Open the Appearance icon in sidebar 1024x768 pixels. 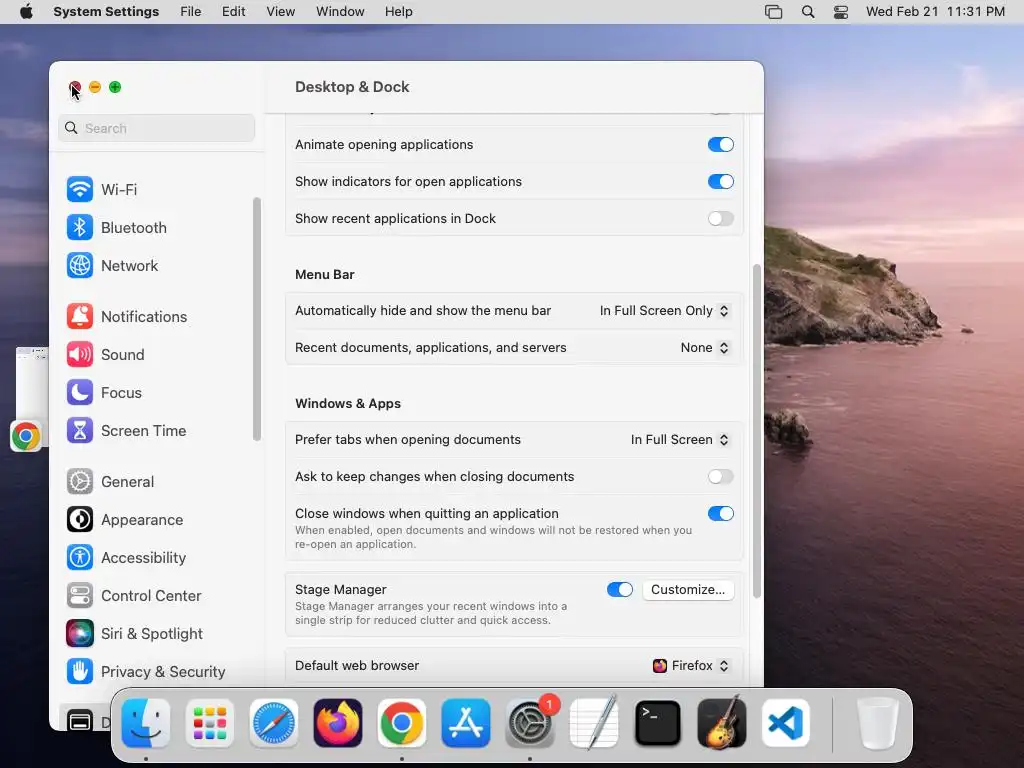tap(80, 520)
